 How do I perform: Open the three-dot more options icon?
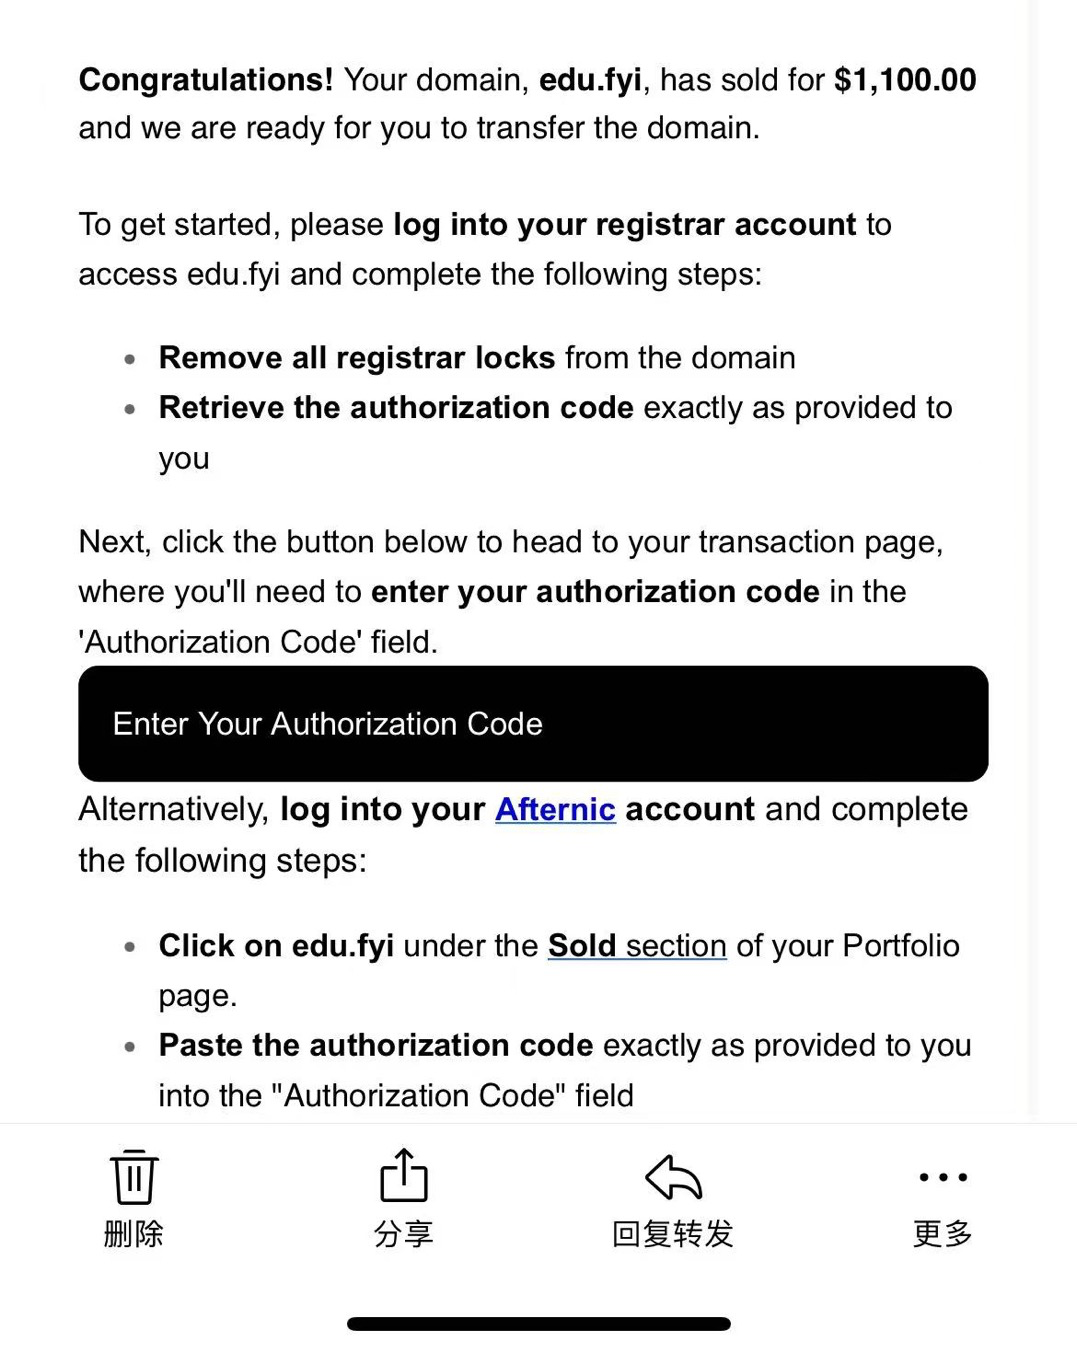(942, 1177)
